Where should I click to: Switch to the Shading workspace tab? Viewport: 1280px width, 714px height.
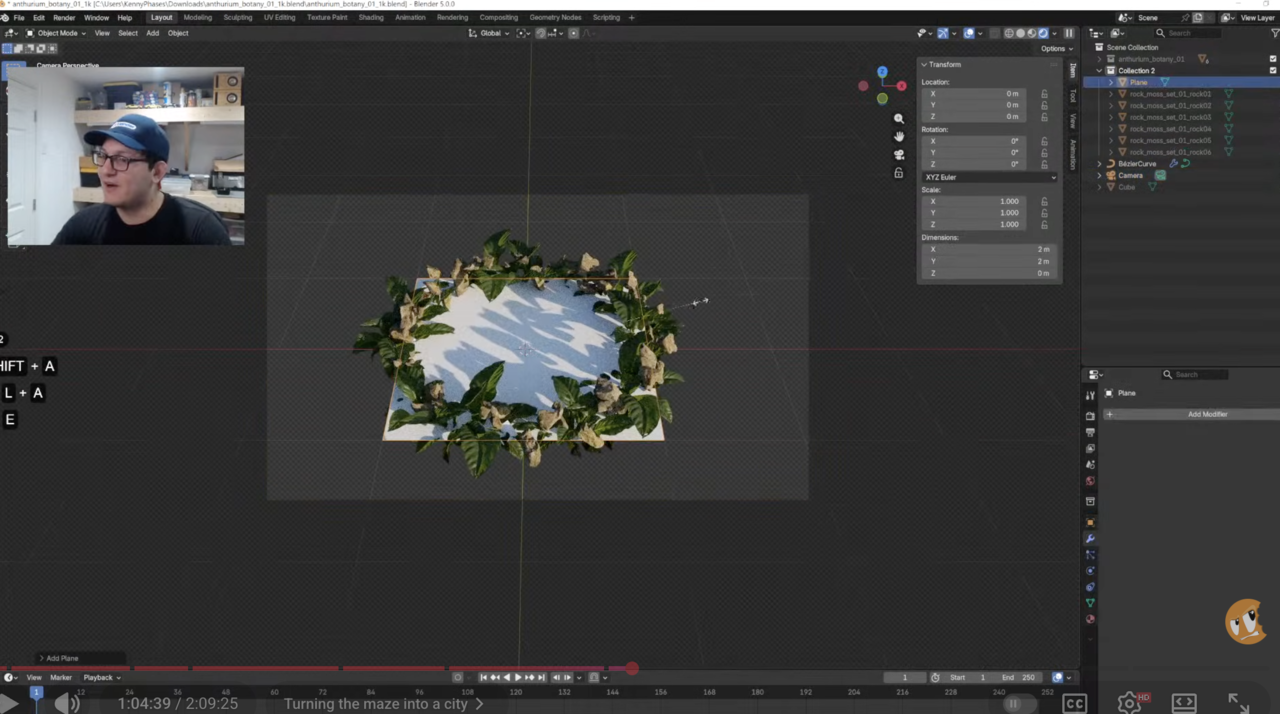tap(371, 17)
